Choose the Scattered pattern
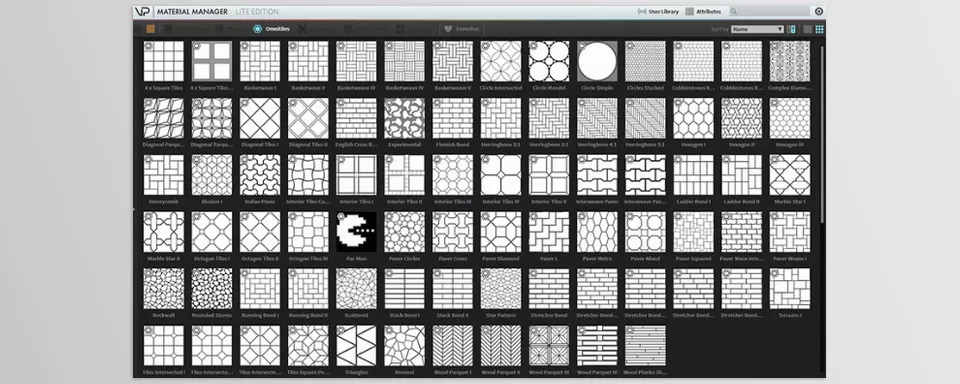This screenshot has height=384, width=960. (356, 288)
